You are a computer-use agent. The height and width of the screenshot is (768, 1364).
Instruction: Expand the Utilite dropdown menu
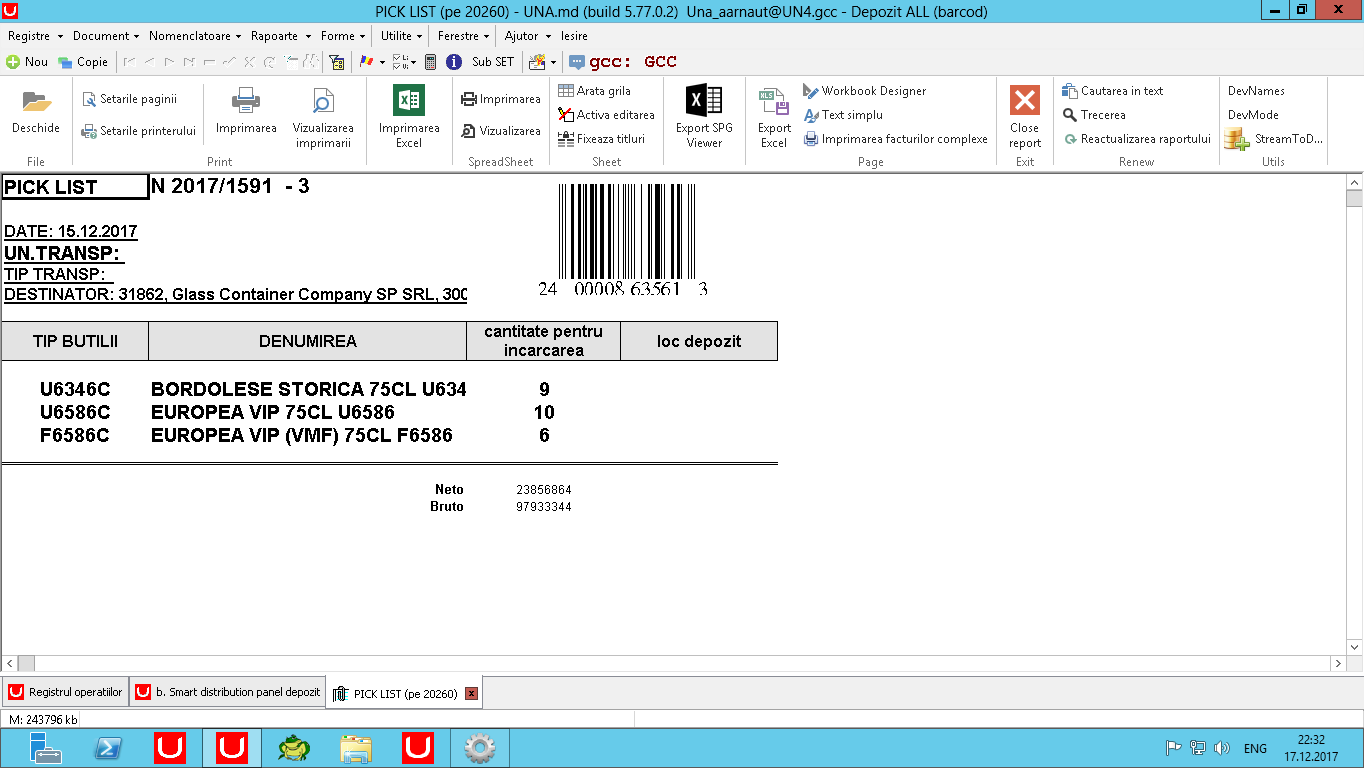pos(402,36)
